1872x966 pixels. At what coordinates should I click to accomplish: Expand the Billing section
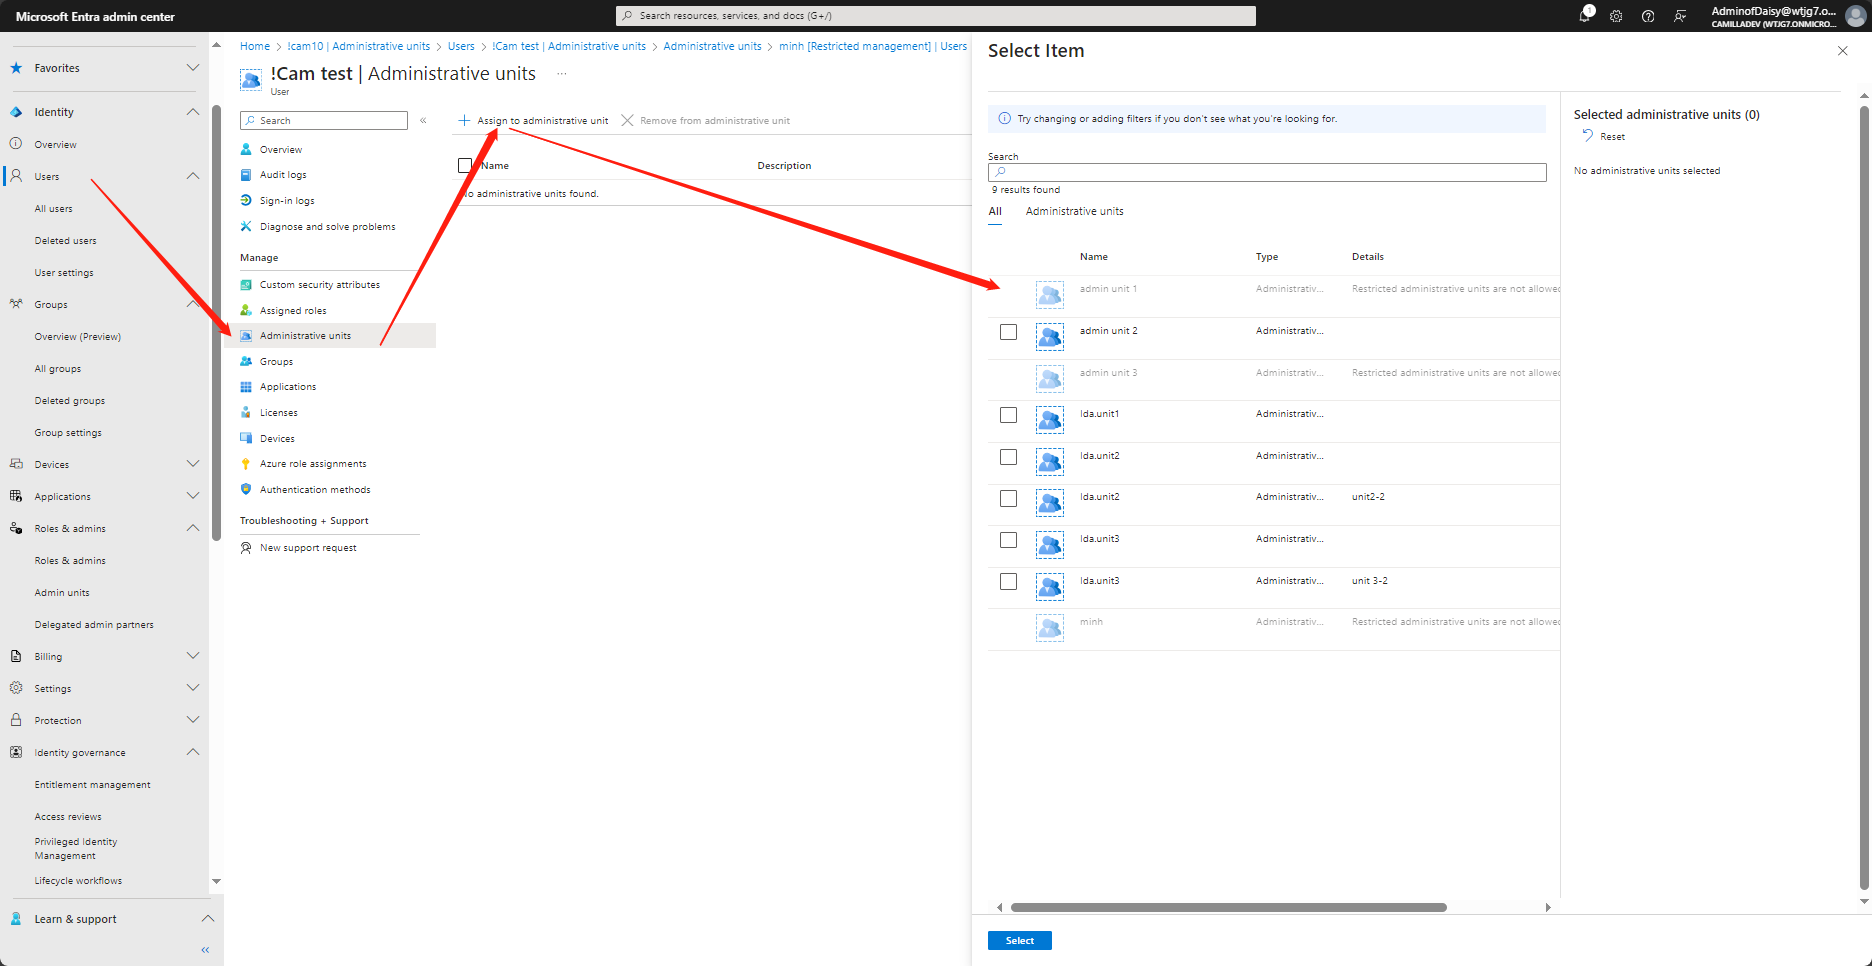[192, 655]
